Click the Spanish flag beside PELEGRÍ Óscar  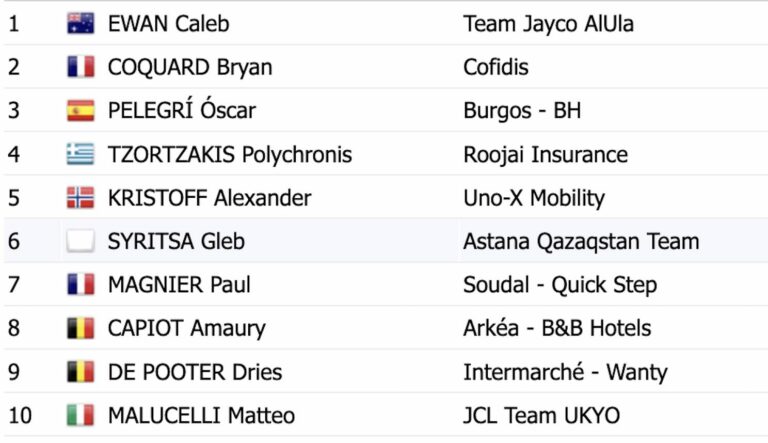pos(80,111)
